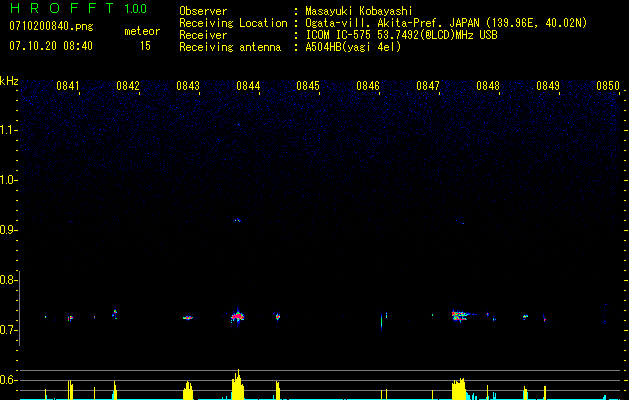The height and width of the screenshot is (400, 629).
Task: Click the long meteor echo after 0847
Action: coord(461,315)
